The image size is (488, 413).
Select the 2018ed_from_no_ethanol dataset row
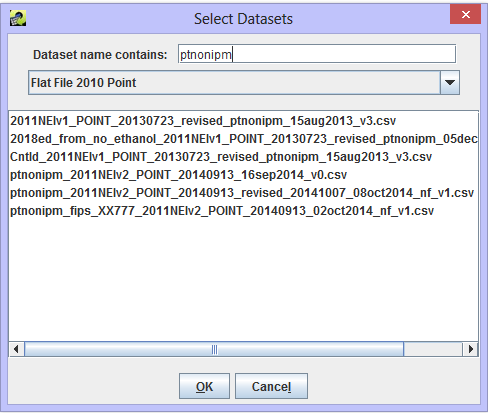tap(243, 139)
